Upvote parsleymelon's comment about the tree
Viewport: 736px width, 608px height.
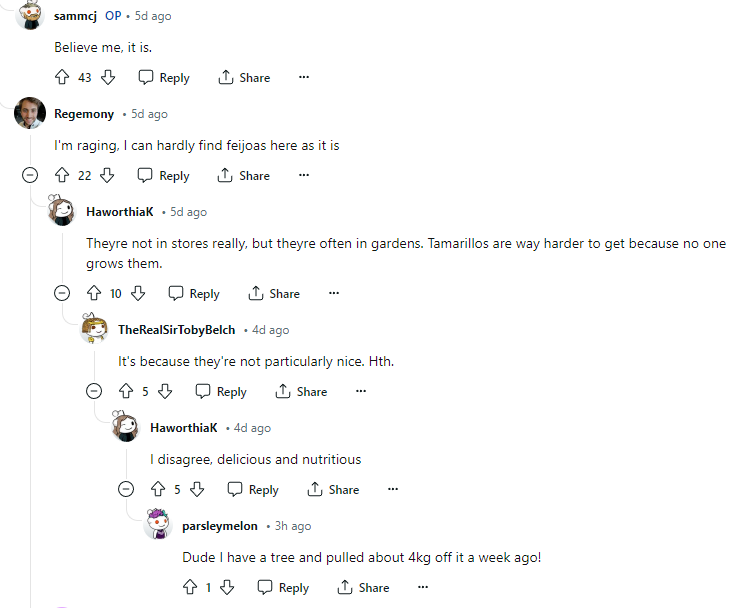(190, 587)
